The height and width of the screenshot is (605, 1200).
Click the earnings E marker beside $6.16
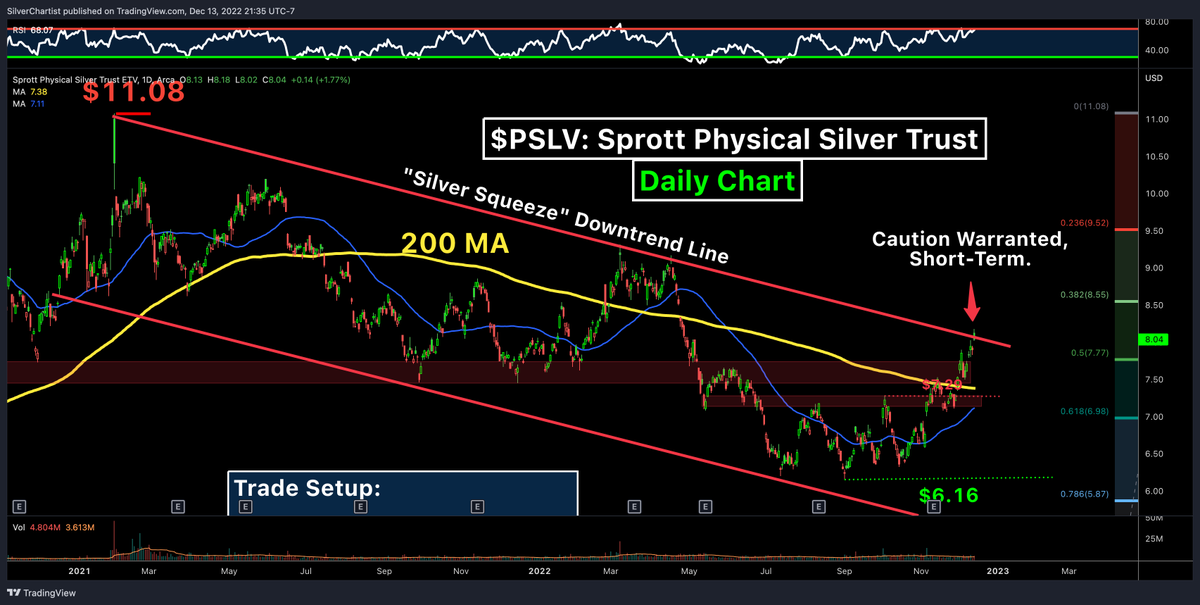(935, 507)
